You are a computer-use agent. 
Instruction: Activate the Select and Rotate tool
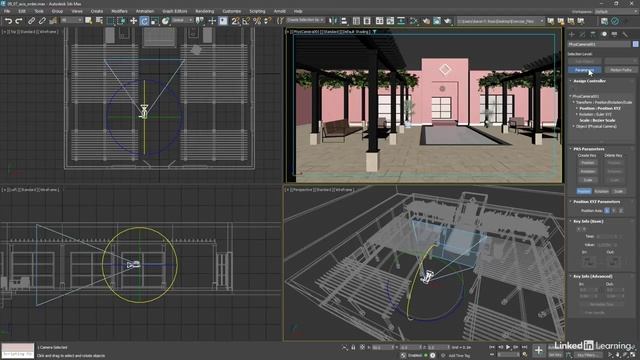point(144,21)
